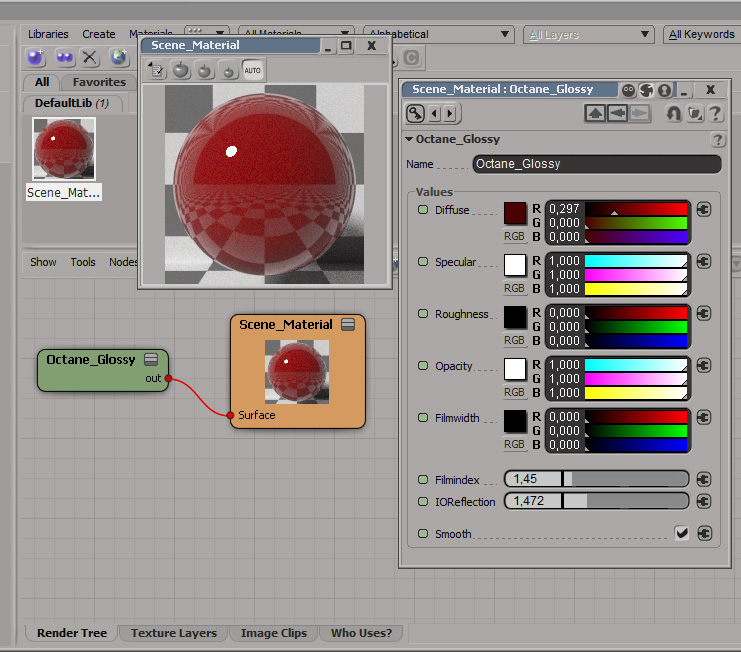
Task: Click Smooth connection plug icon
Action: [x=704, y=533]
